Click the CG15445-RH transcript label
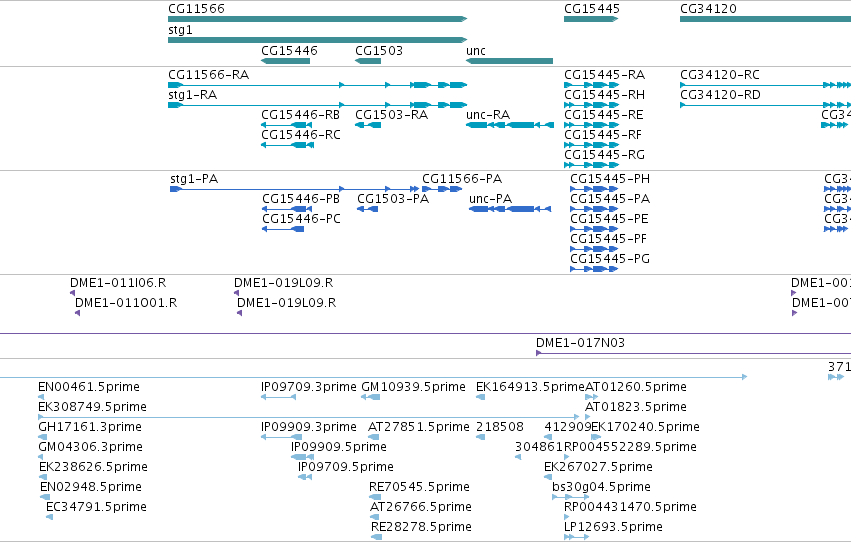This screenshot has height=542, width=851. [605, 95]
